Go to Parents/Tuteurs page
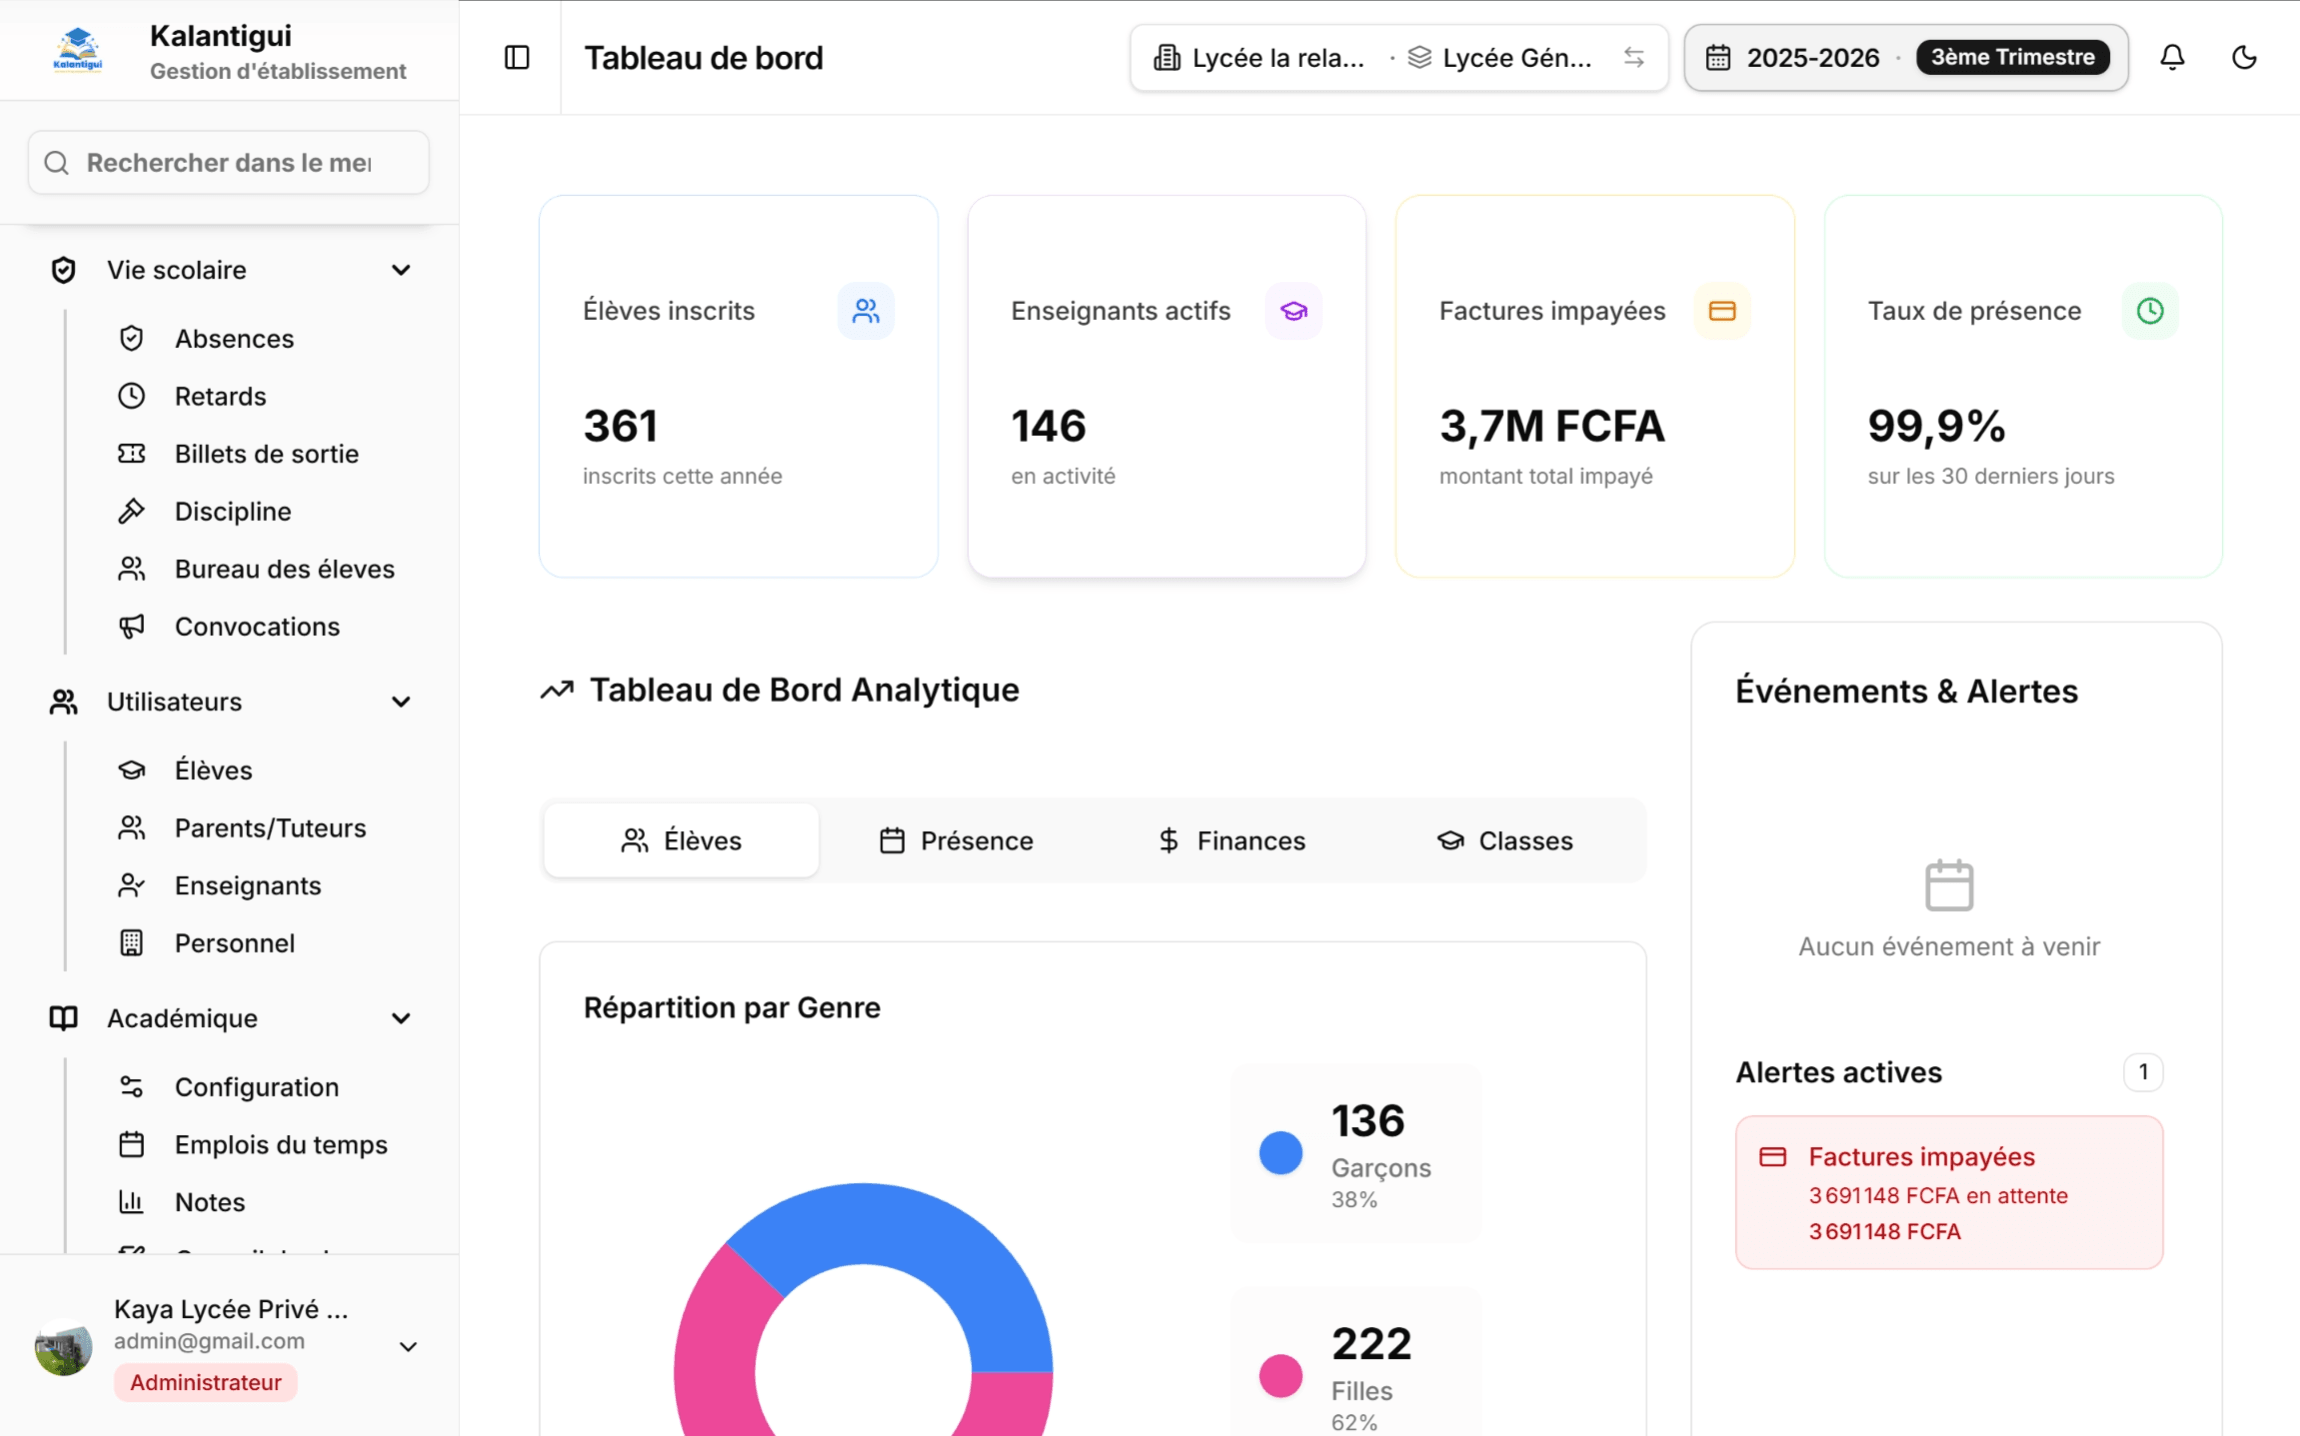Screen dimensions: 2300x1436 tap(270, 828)
